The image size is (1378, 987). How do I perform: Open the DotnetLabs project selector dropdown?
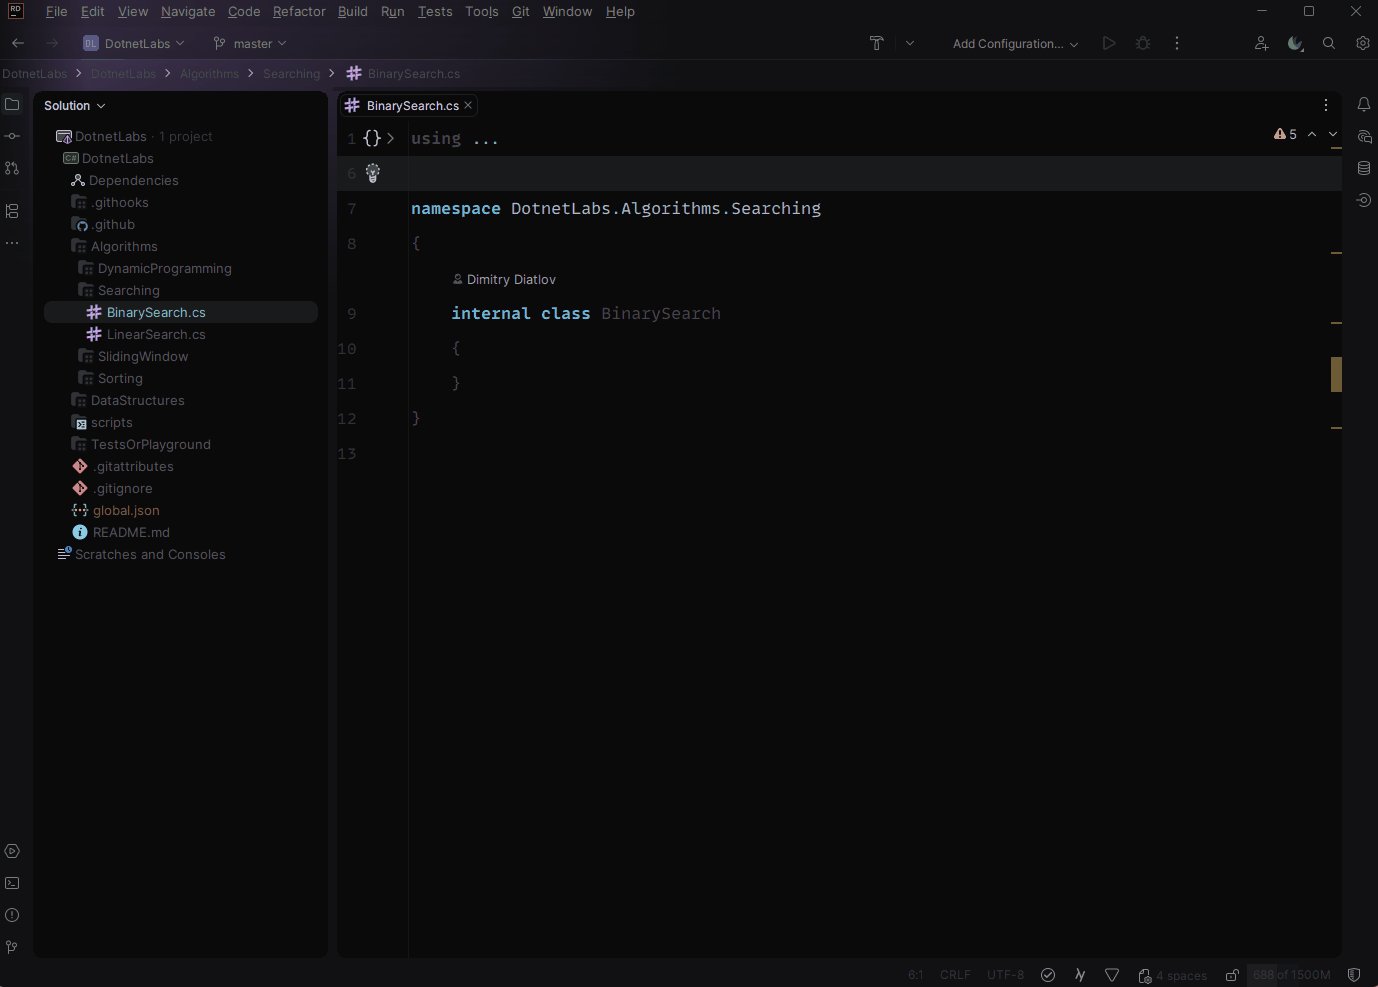click(x=134, y=43)
